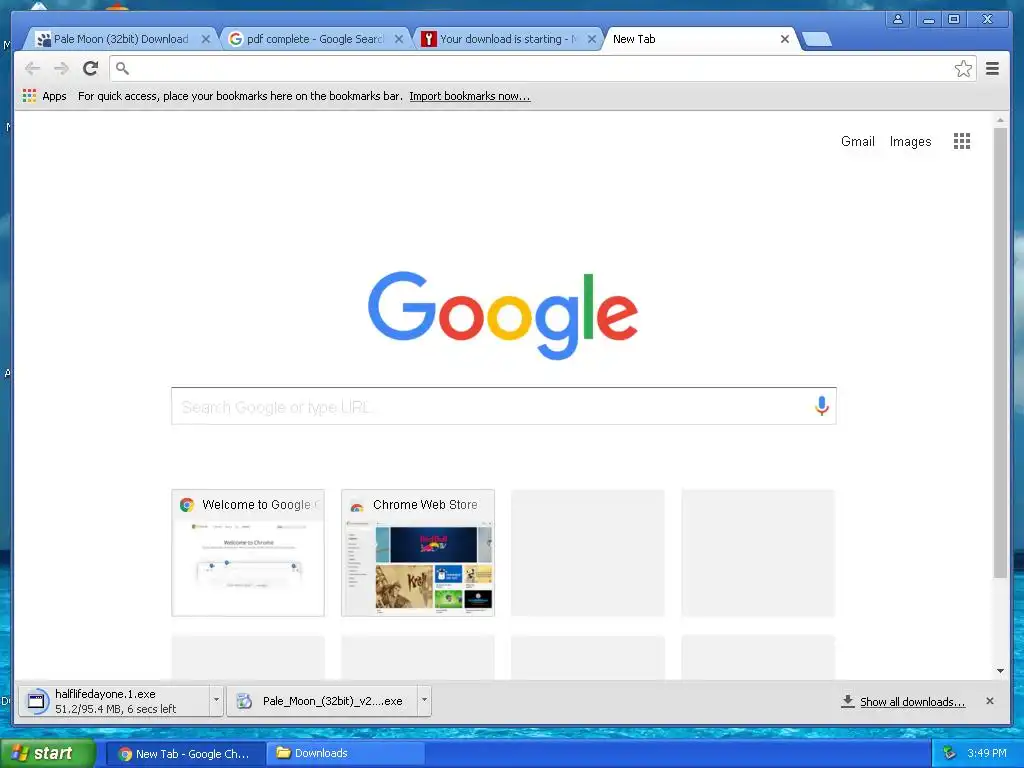Click the Pale_Moon_(32bit)_v2....exe file name

pyautogui.click(x=332, y=701)
